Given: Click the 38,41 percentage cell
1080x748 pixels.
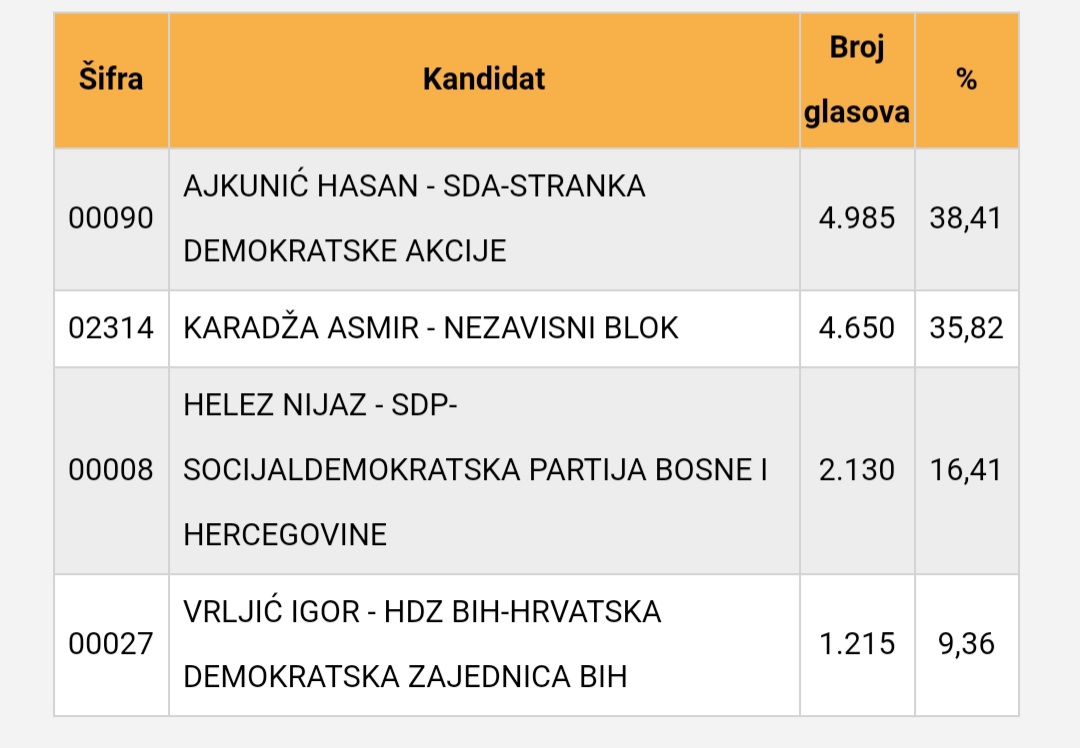Looking at the screenshot, I should [966, 218].
